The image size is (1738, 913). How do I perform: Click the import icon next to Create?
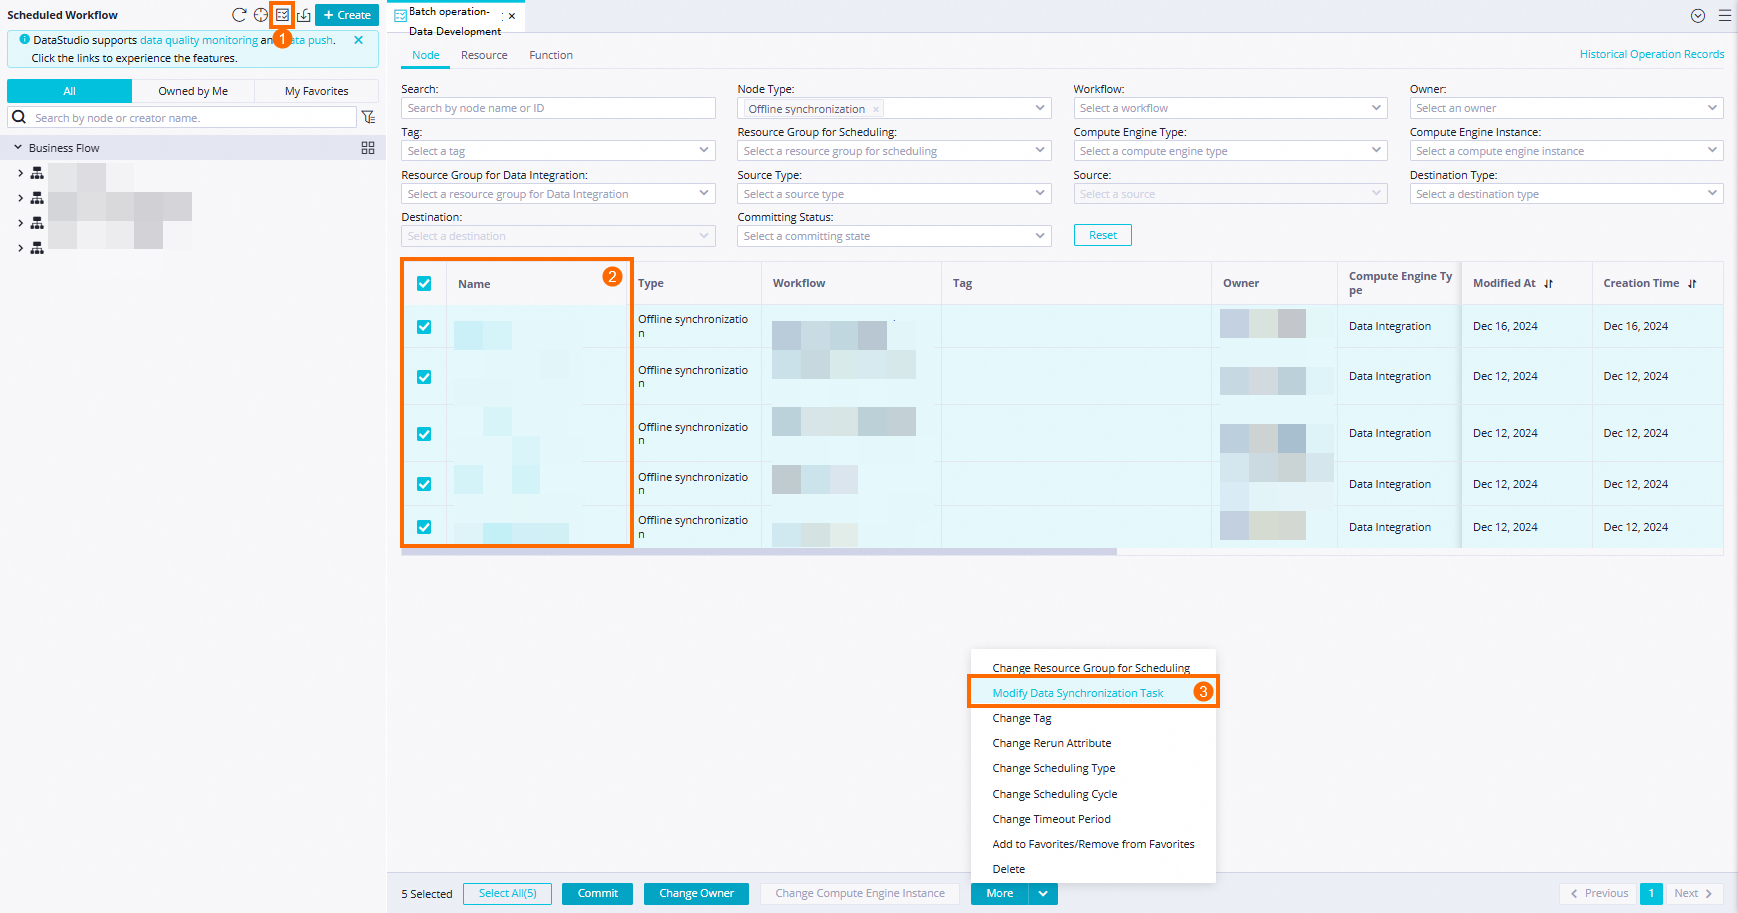(x=304, y=15)
